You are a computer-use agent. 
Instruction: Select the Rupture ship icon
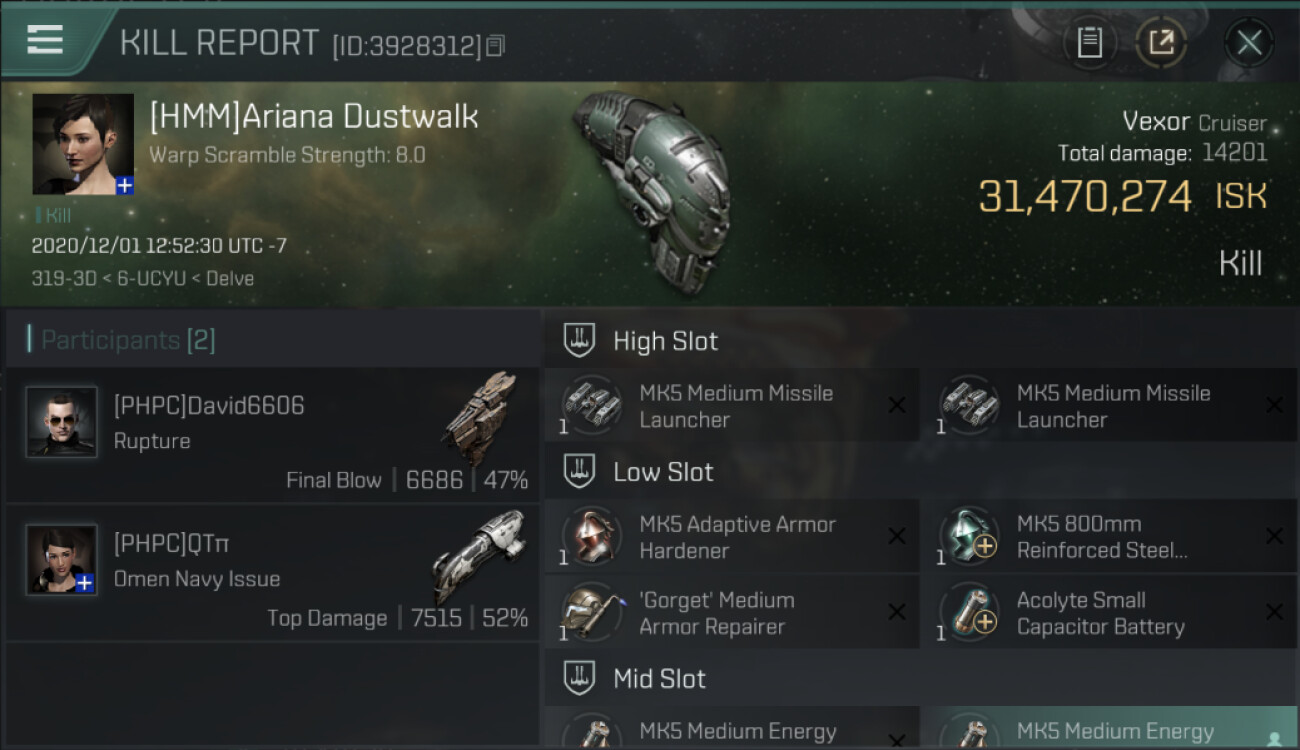(x=481, y=416)
